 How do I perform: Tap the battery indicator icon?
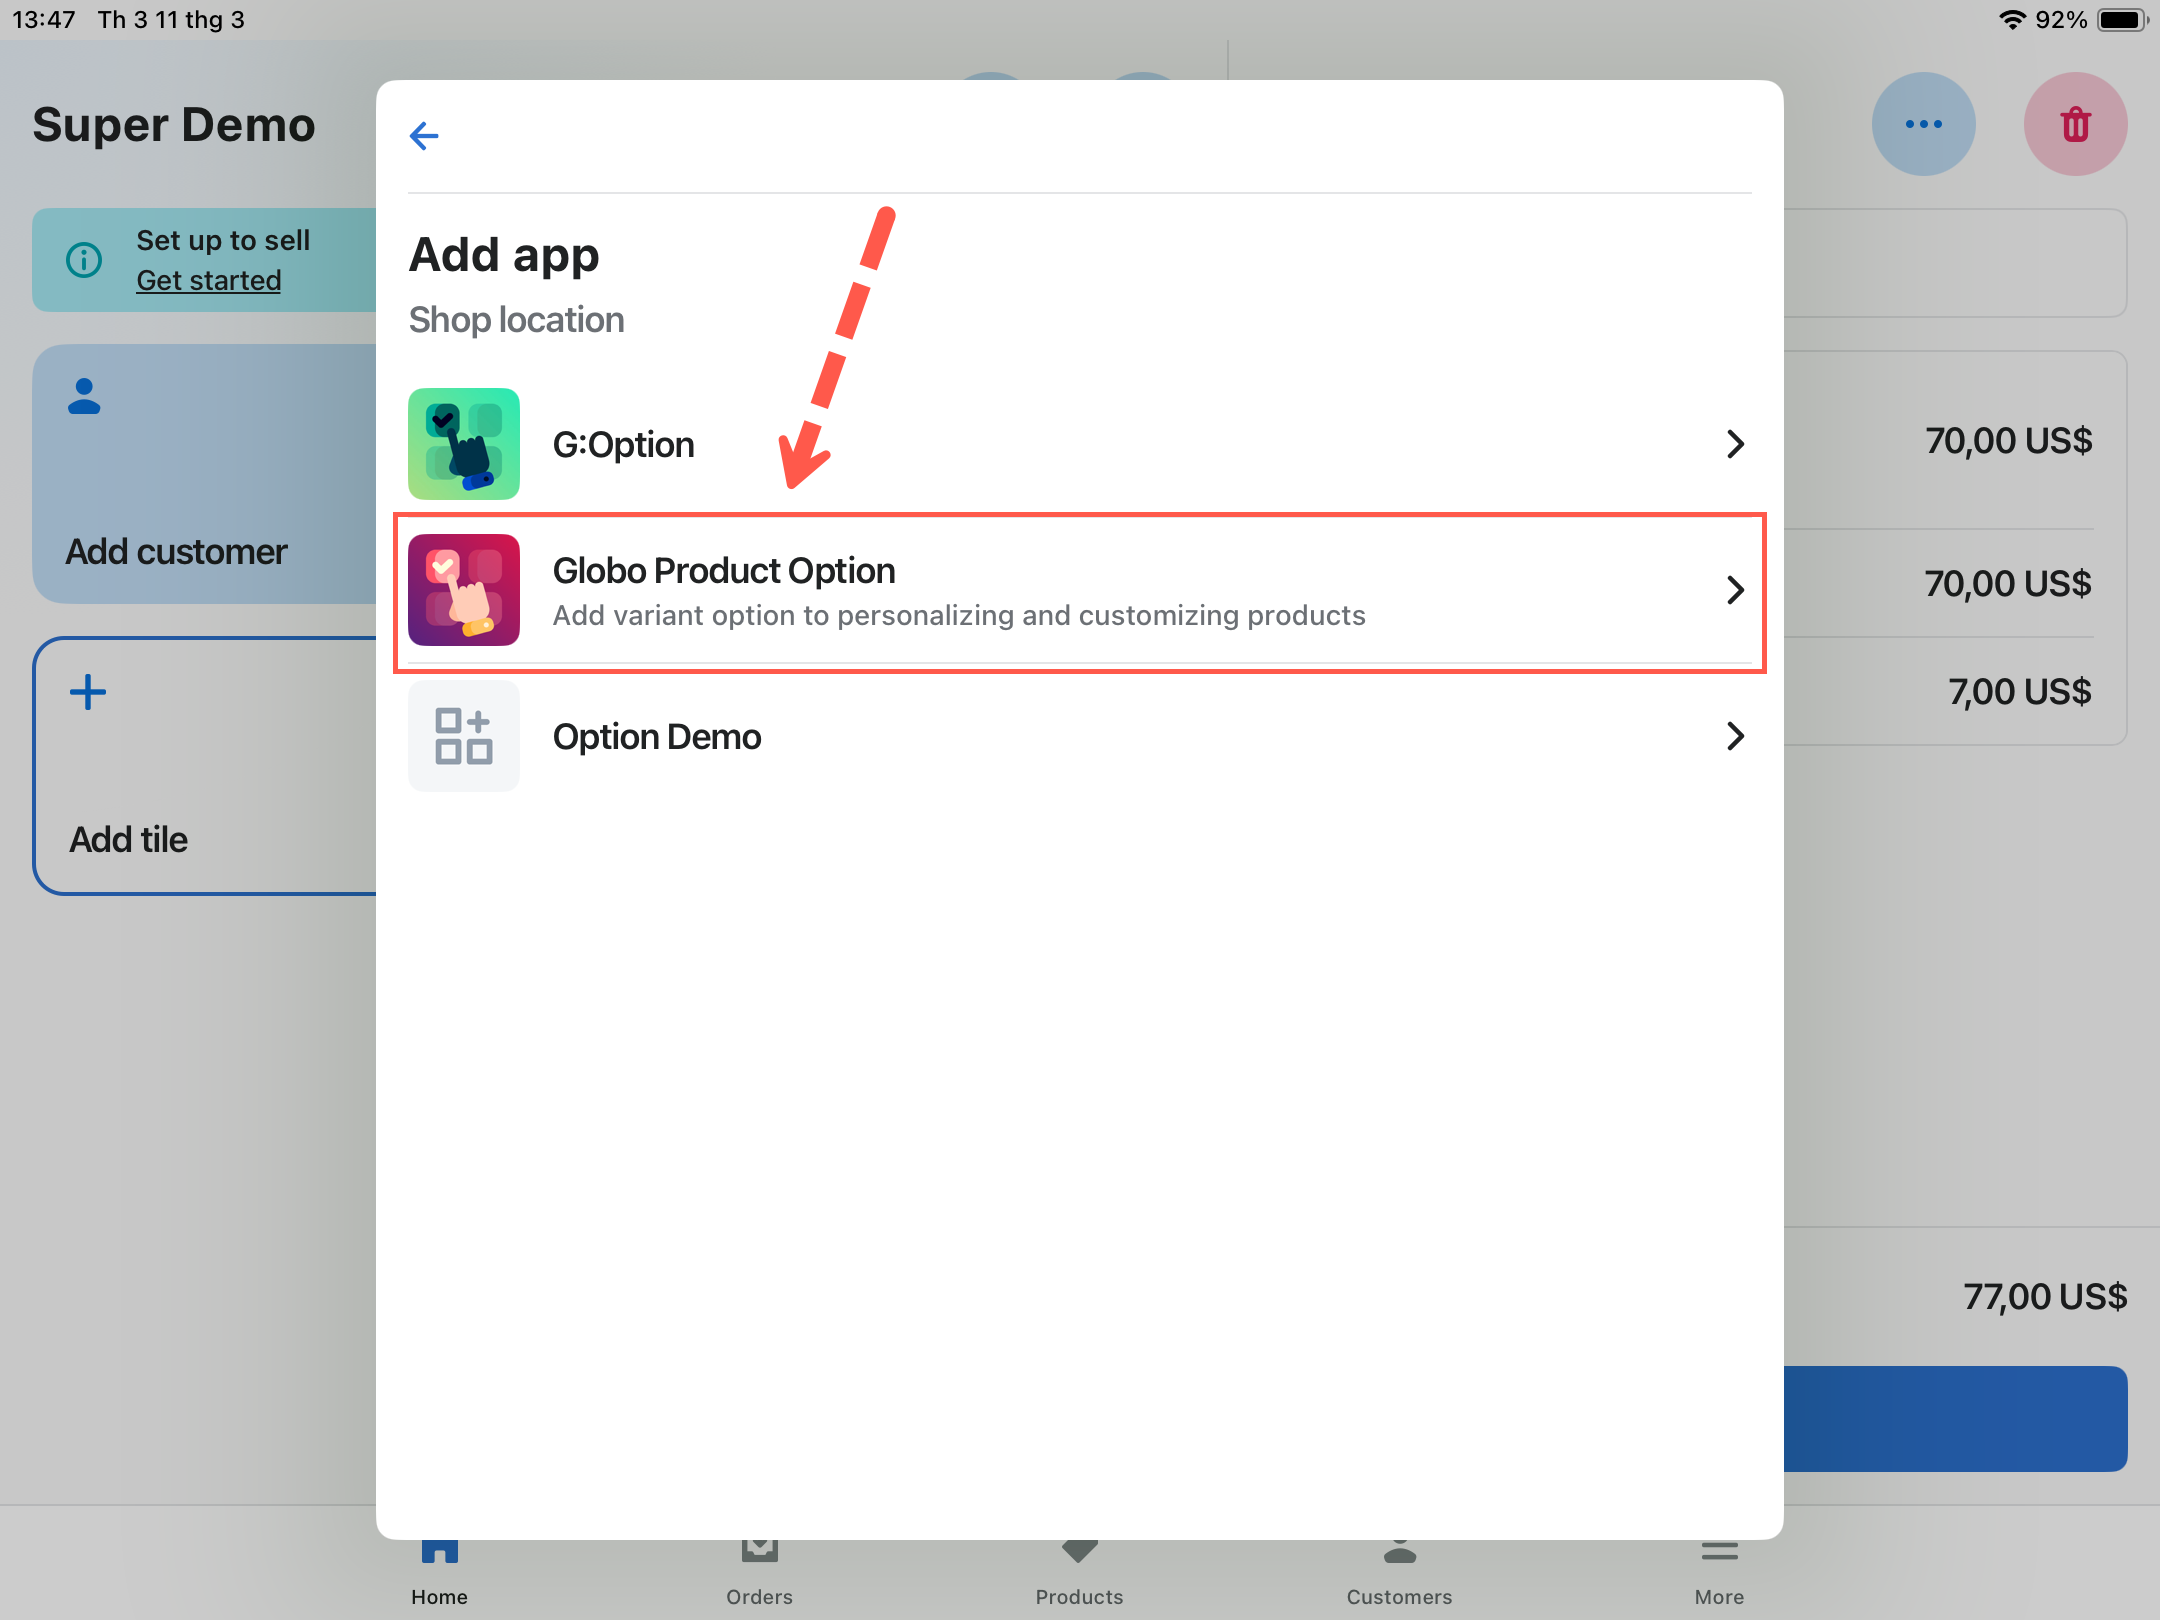coord(2122,20)
